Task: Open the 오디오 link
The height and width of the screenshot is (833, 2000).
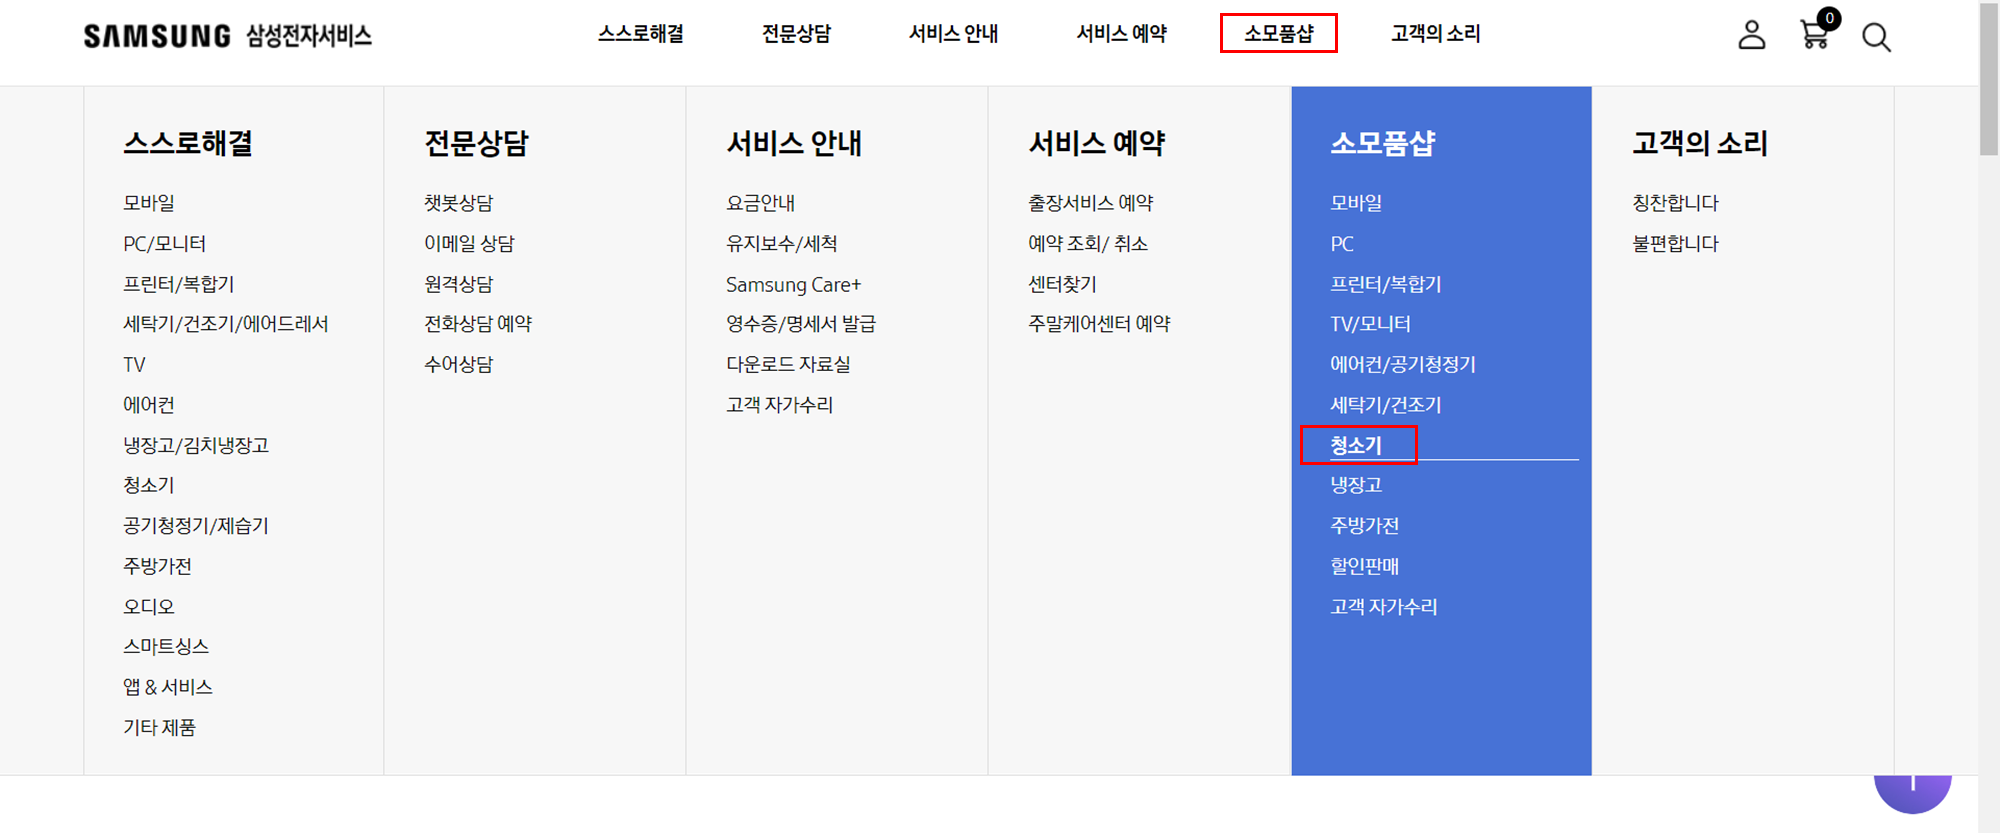Action: pos(149,607)
